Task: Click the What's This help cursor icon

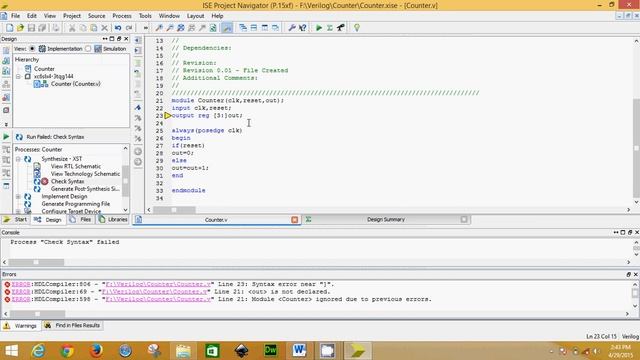Action: pos(302,28)
